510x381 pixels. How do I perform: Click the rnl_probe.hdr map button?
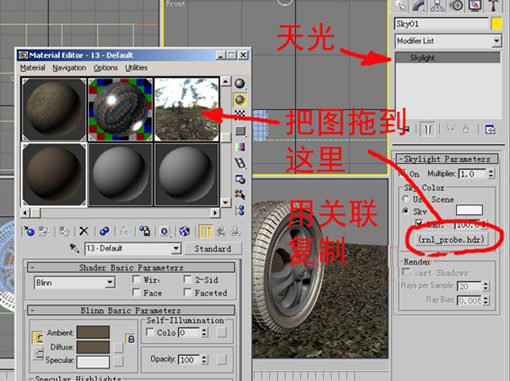coord(451,239)
